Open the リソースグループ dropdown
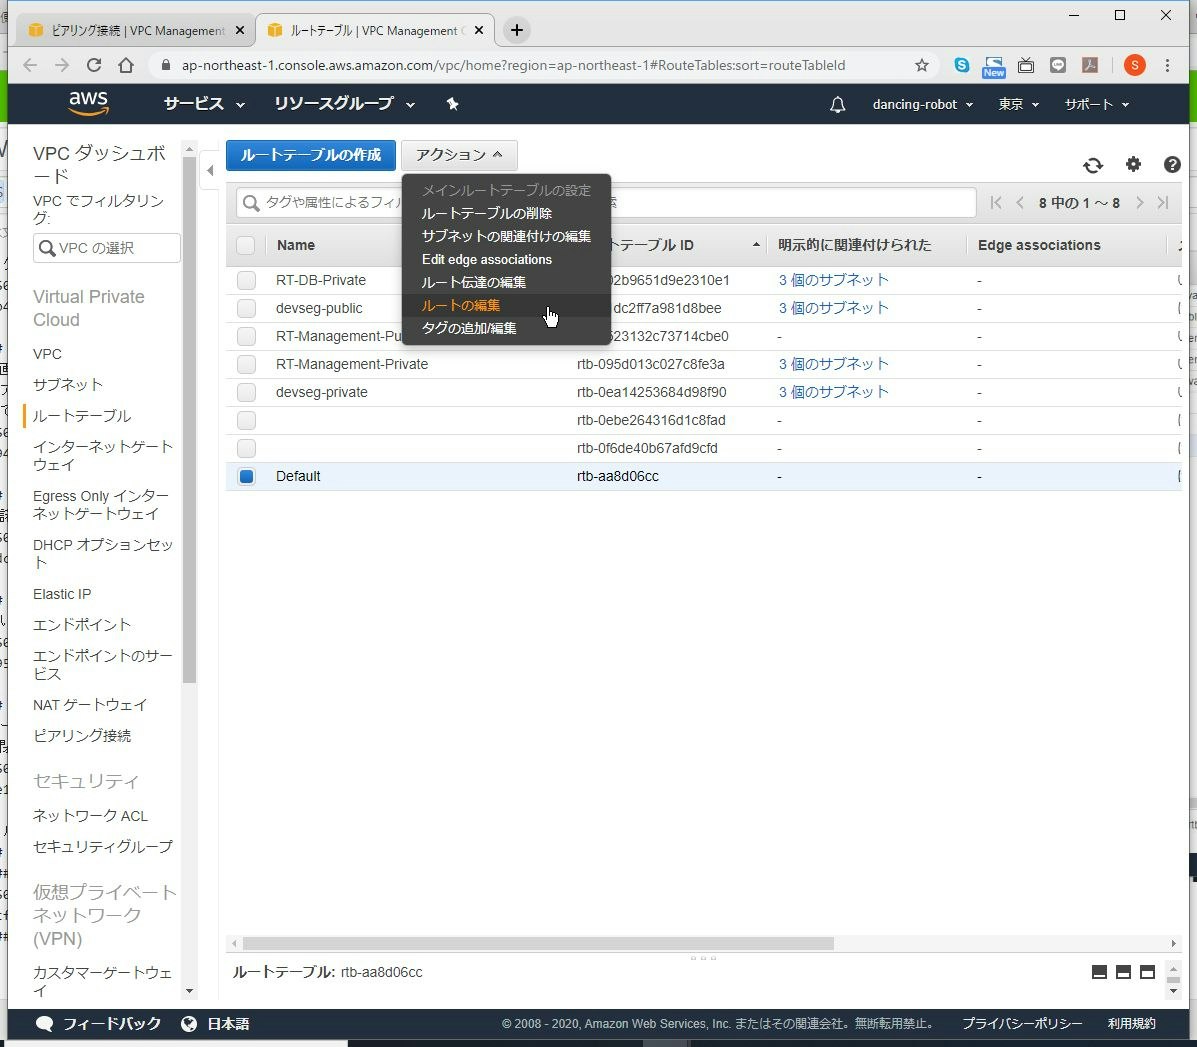Image resolution: width=1197 pixels, height=1047 pixels. 344,104
